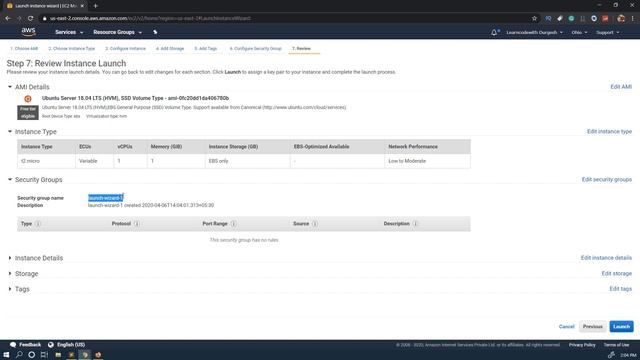Open the Terms of Use footer link
This screenshot has height=360, width=640.
point(616,345)
